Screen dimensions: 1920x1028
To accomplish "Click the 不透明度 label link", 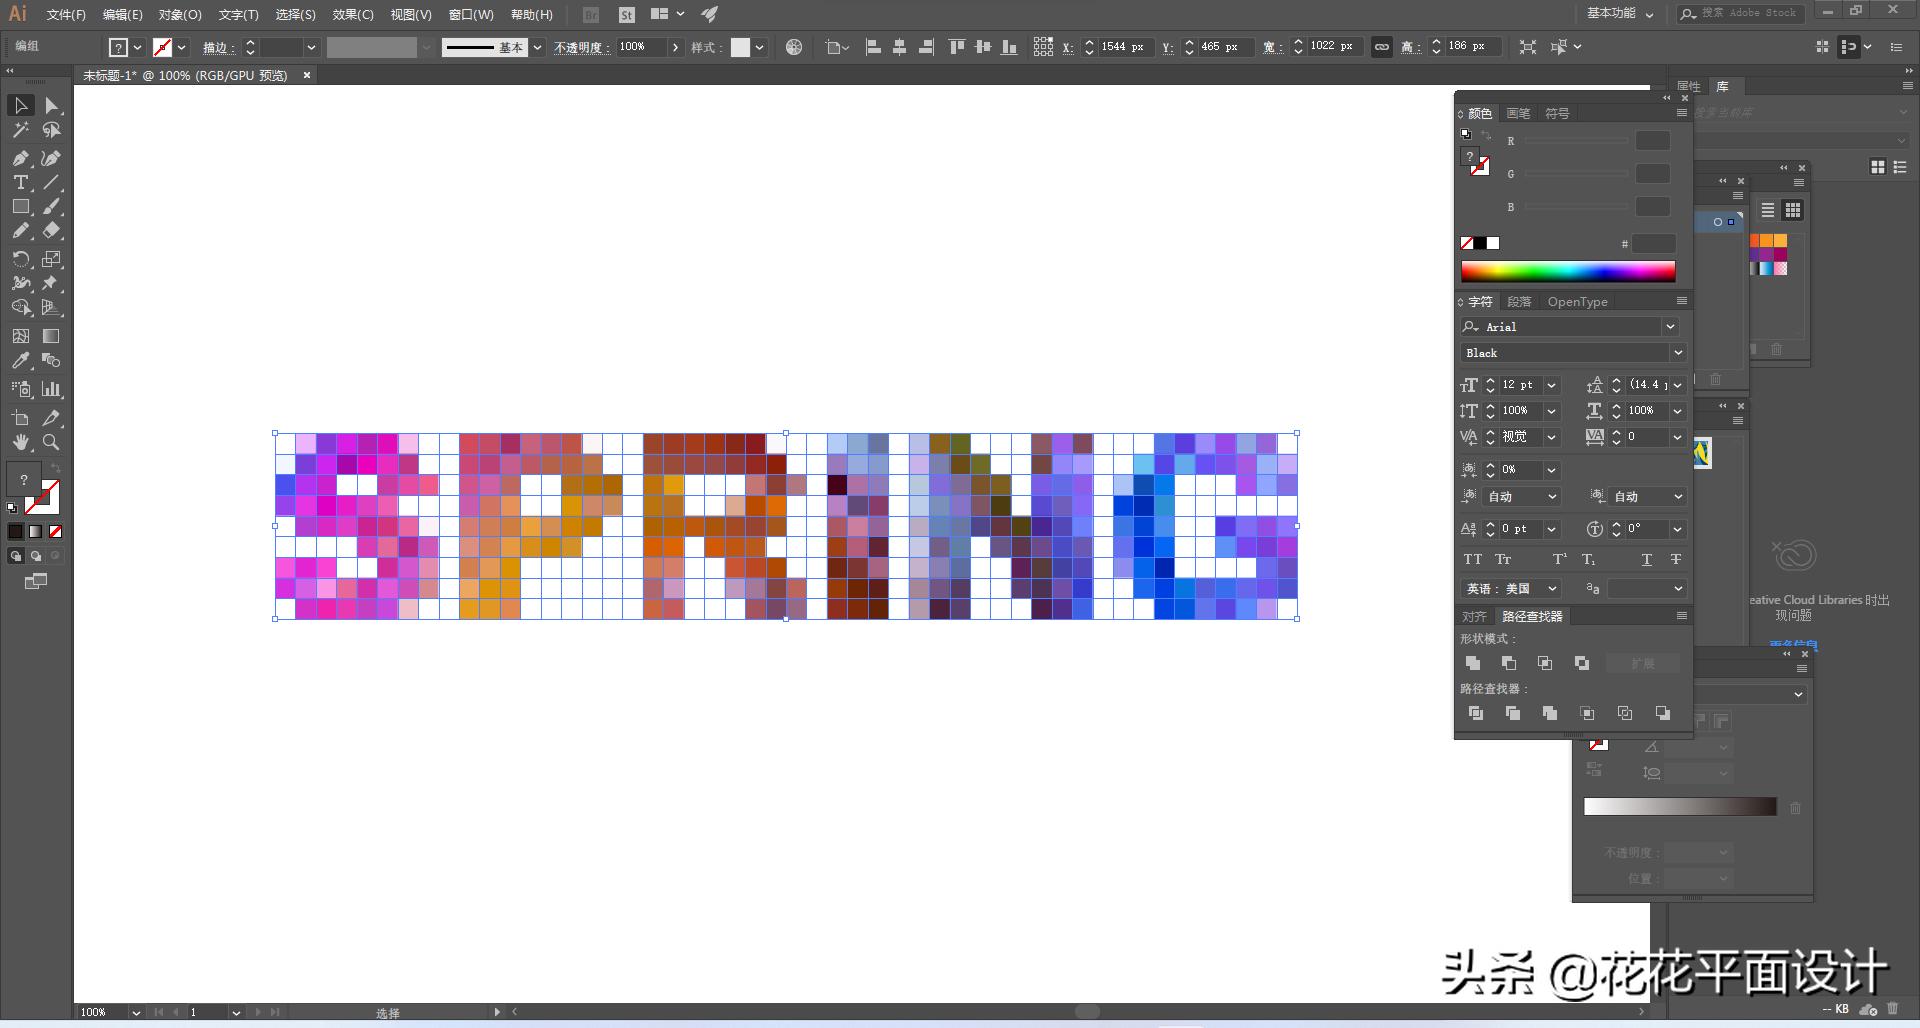I will 581,47.
